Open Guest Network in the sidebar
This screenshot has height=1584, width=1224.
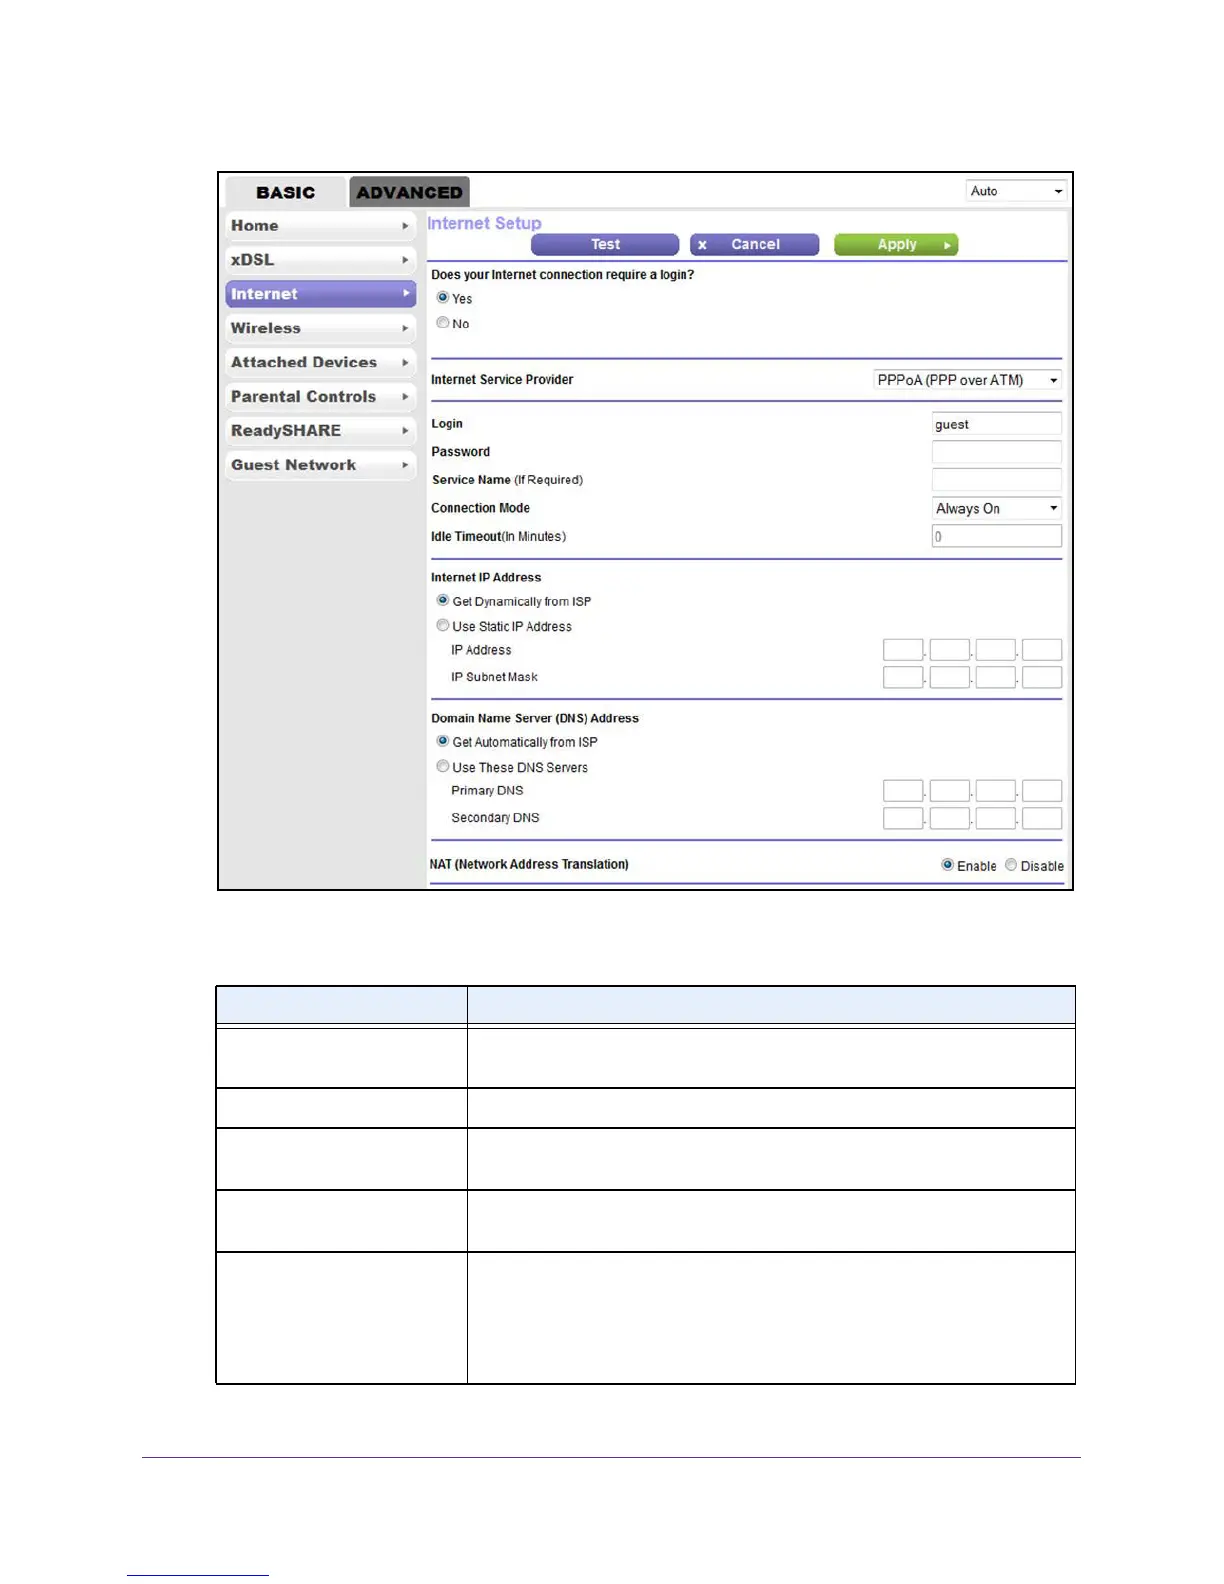click(x=320, y=465)
